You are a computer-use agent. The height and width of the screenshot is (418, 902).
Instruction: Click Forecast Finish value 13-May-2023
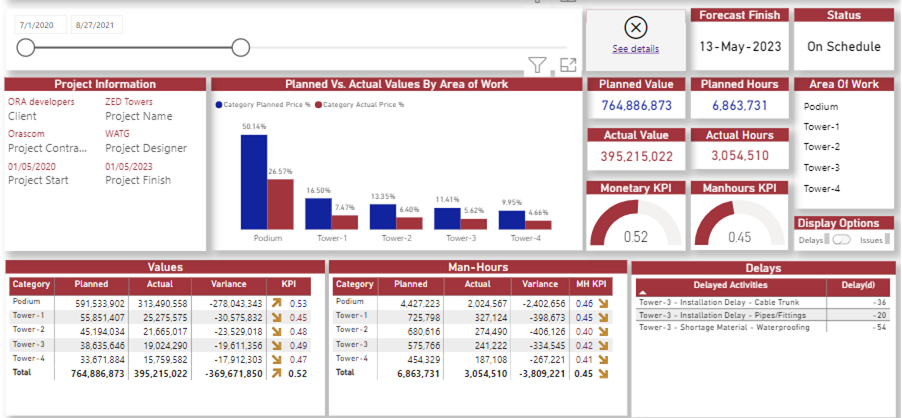click(740, 47)
